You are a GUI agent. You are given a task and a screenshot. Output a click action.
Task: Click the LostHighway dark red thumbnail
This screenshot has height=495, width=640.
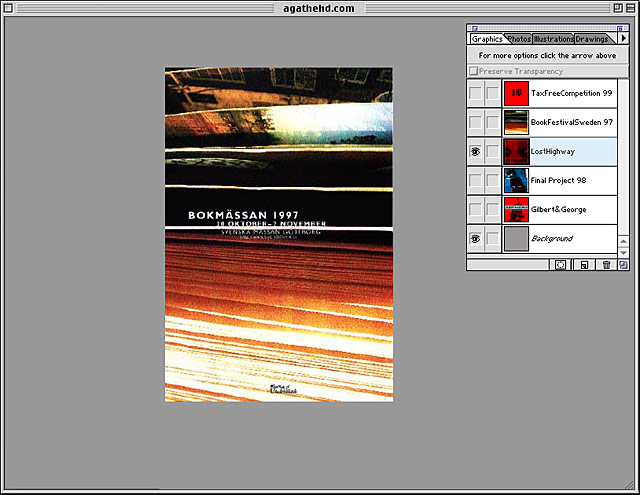pos(516,151)
